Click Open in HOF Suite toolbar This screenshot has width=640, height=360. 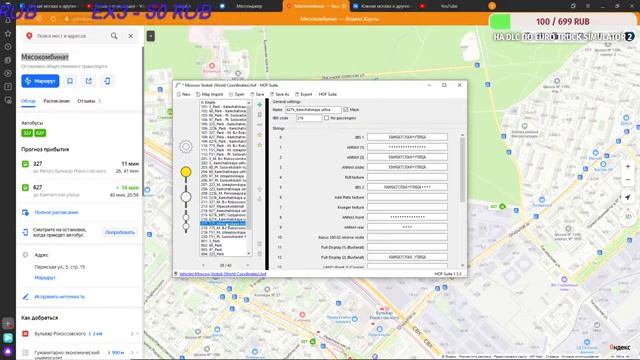pos(237,94)
